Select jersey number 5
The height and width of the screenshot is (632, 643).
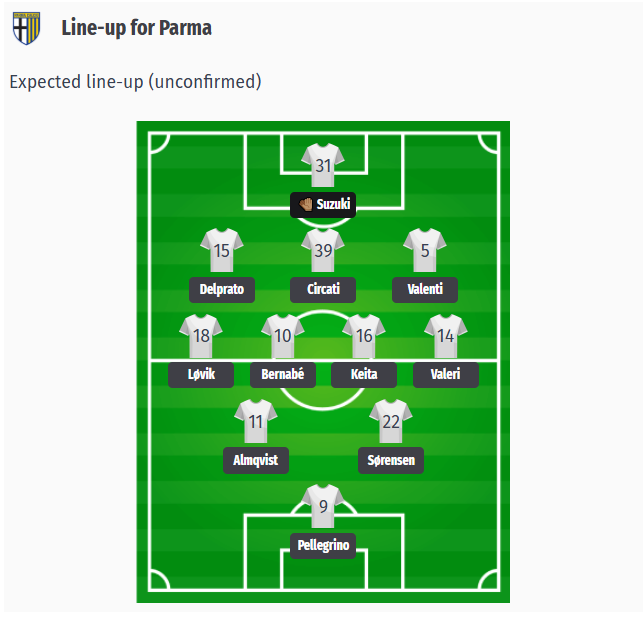[425, 250]
